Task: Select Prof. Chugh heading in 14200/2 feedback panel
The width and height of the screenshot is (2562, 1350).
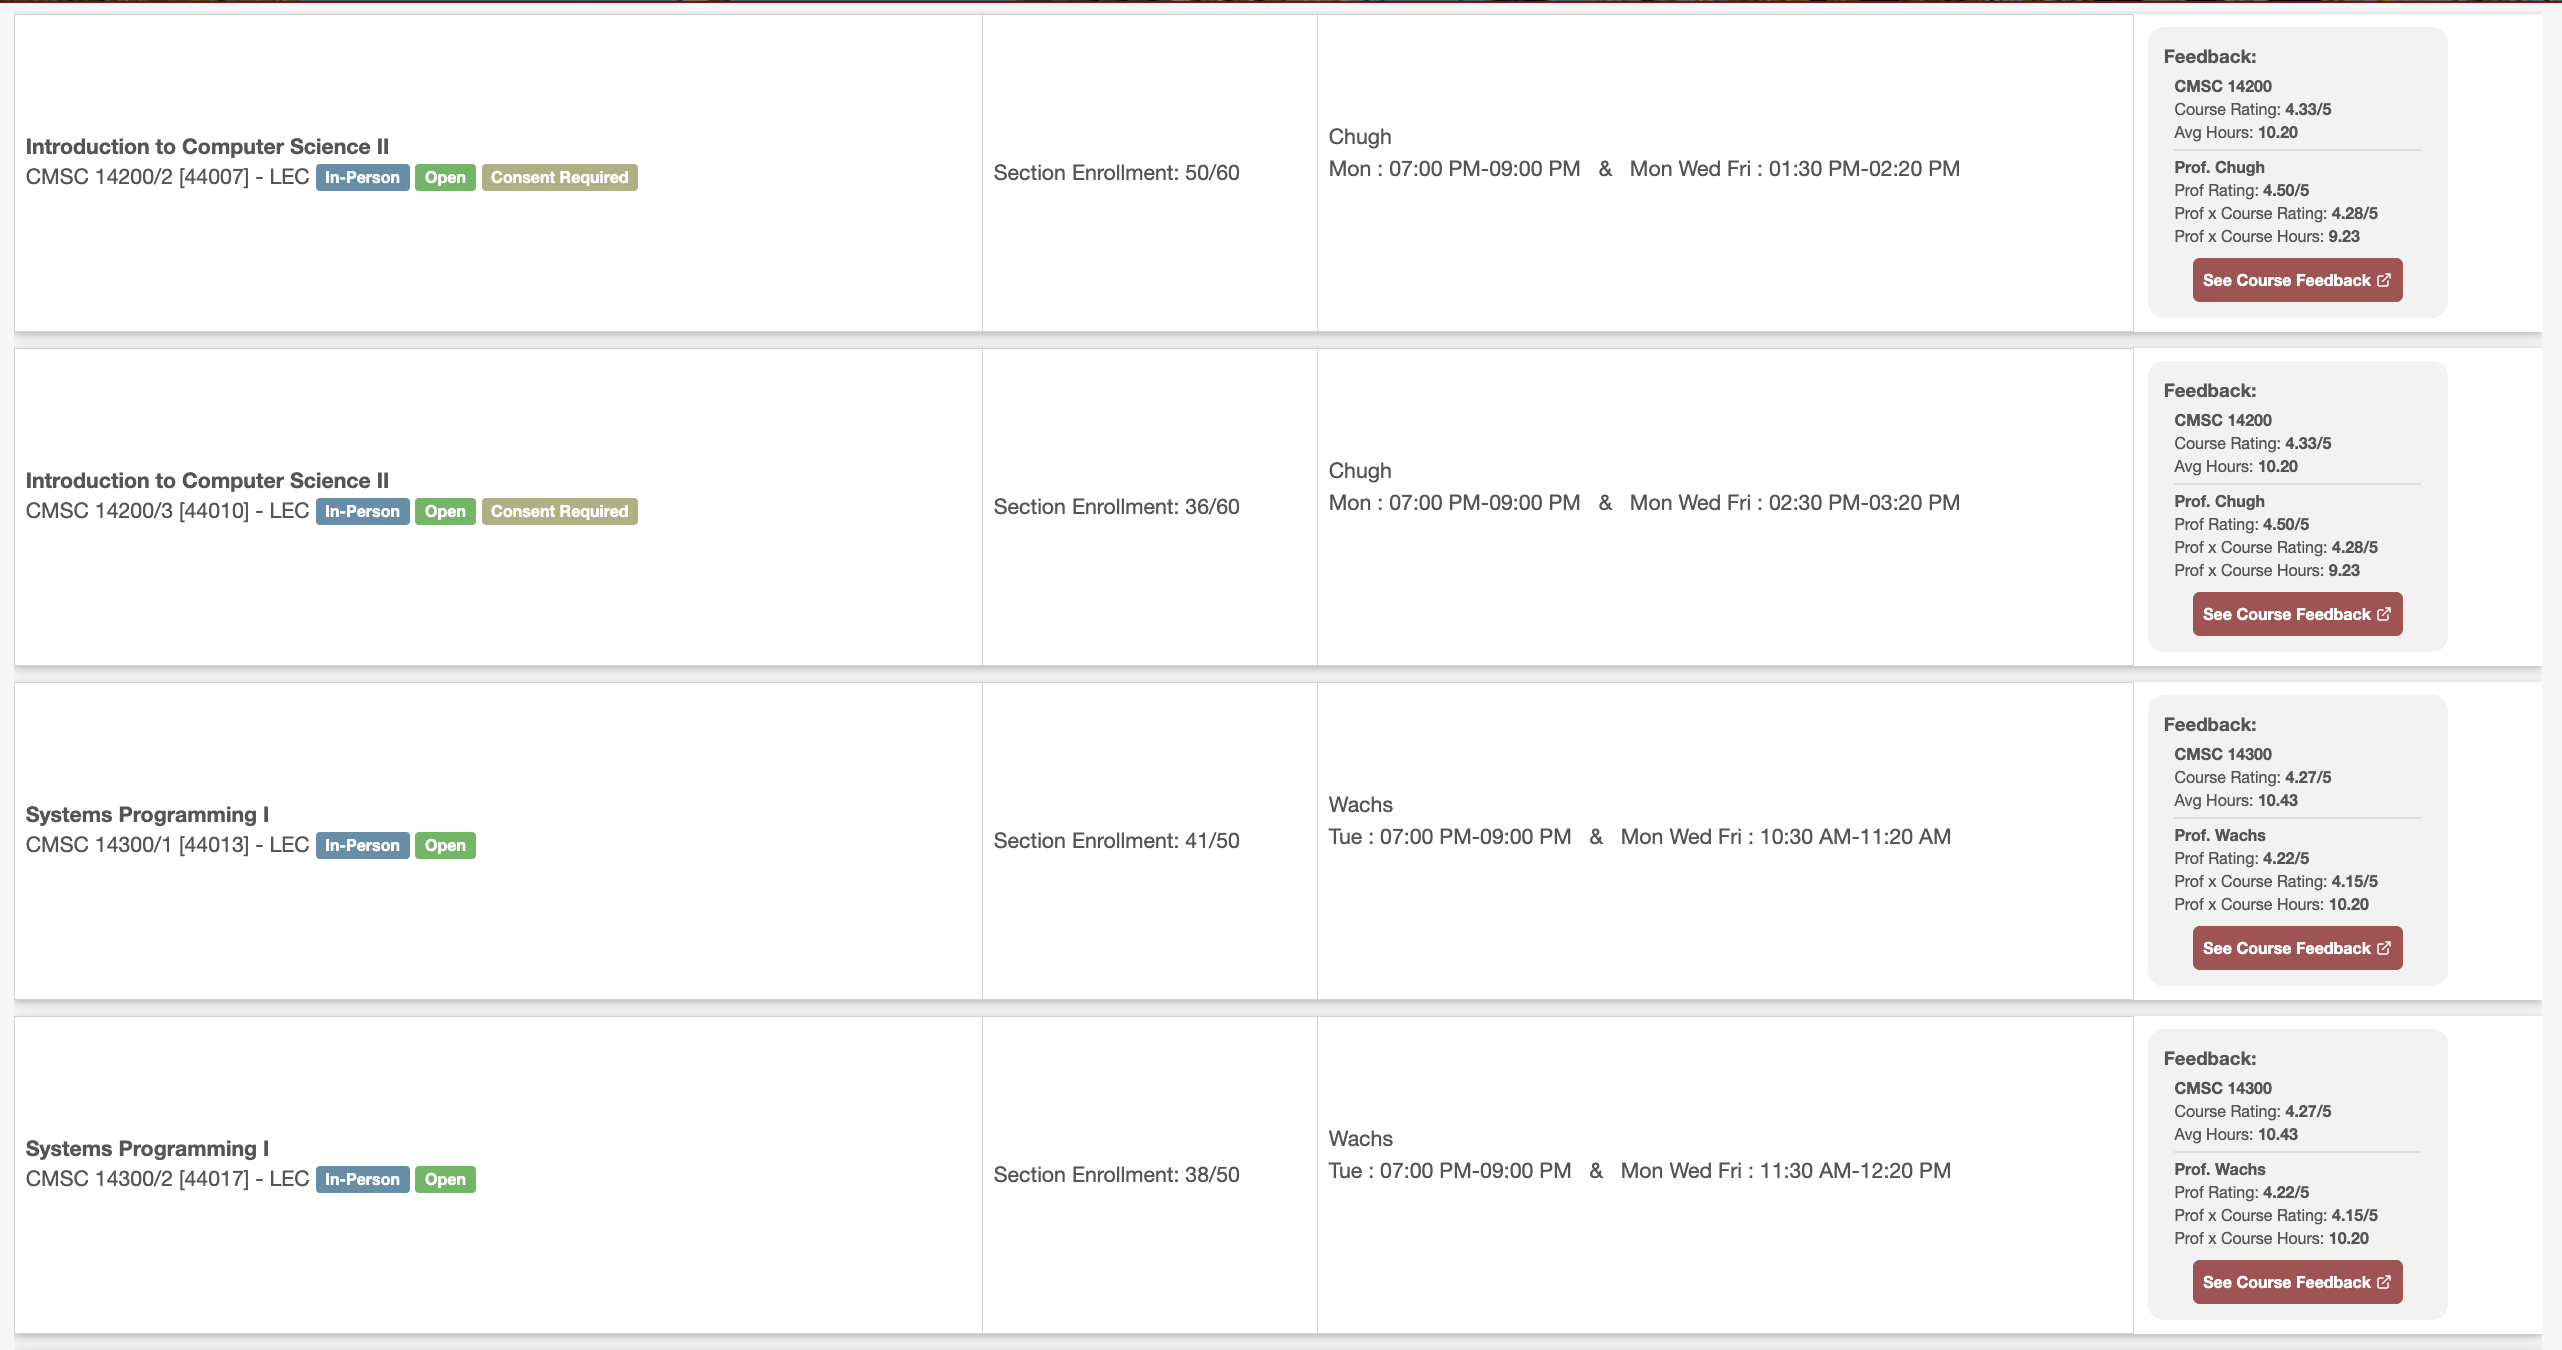Action: tap(2219, 167)
